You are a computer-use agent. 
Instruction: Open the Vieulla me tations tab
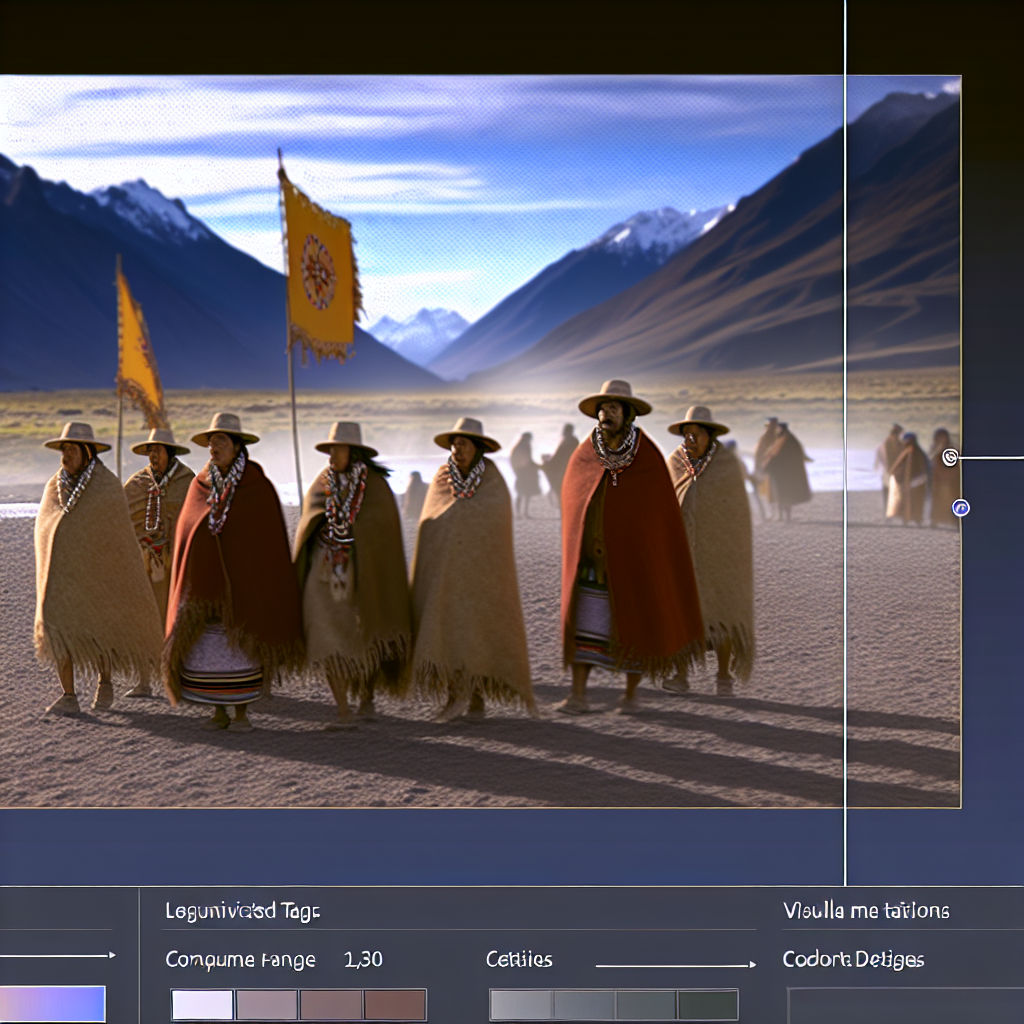(x=866, y=911)
